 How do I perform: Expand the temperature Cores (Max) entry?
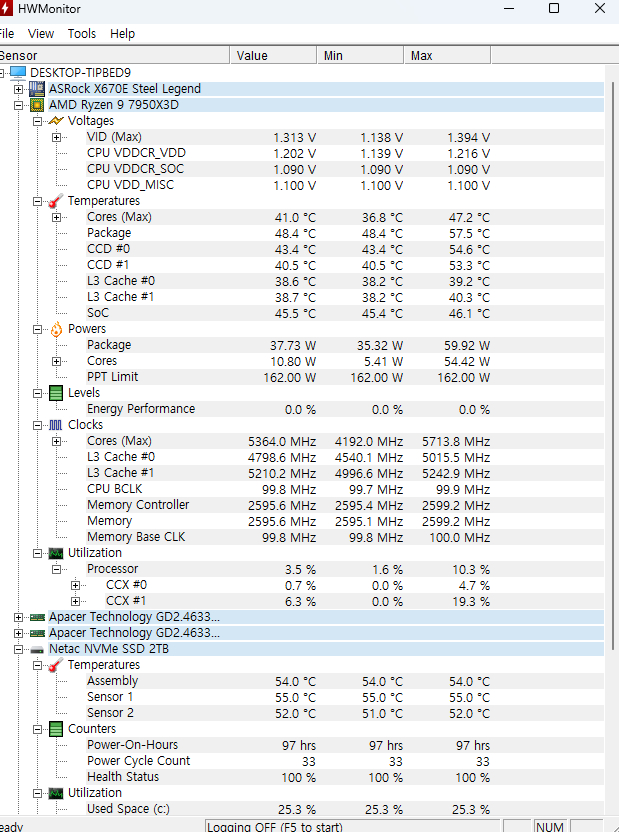(x=56, y=217)
